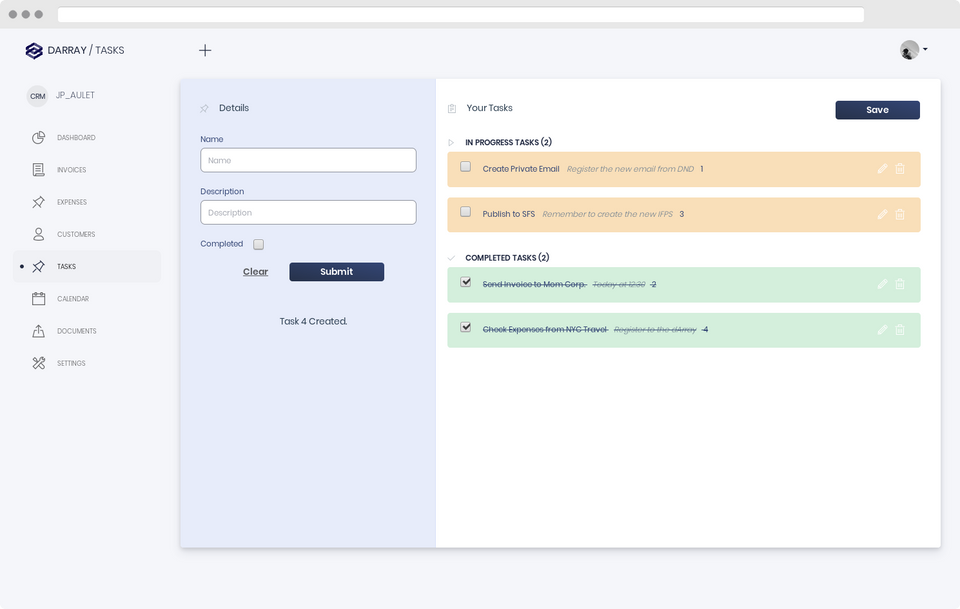Click the plus icon in top bar

[205, 50]
